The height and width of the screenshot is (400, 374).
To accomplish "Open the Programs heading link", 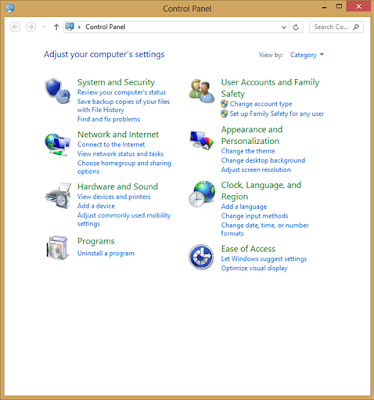I will pos(96,241).
